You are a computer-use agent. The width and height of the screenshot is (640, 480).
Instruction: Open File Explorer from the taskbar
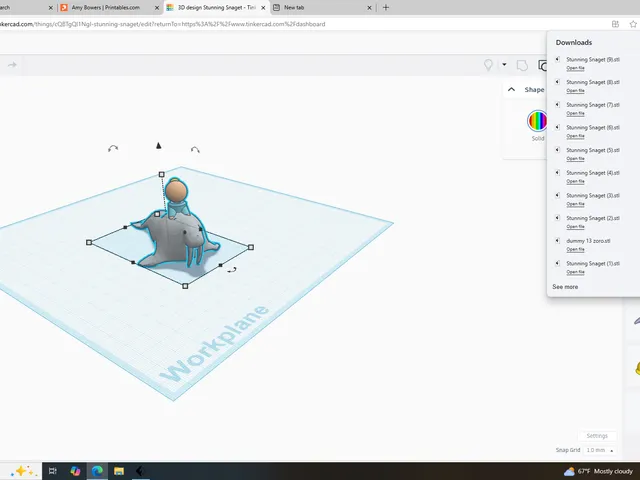[x=119, y=471]
